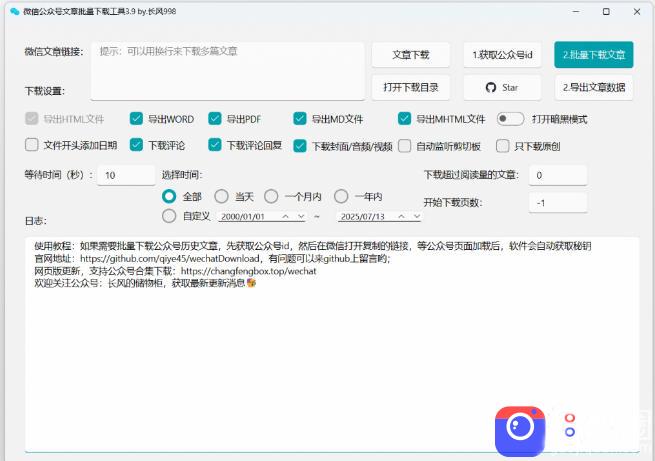The height and width of the screenshot is (461, 655).
Task: Uncheck the 下载评论 checkbox
Action: point(136,145)
